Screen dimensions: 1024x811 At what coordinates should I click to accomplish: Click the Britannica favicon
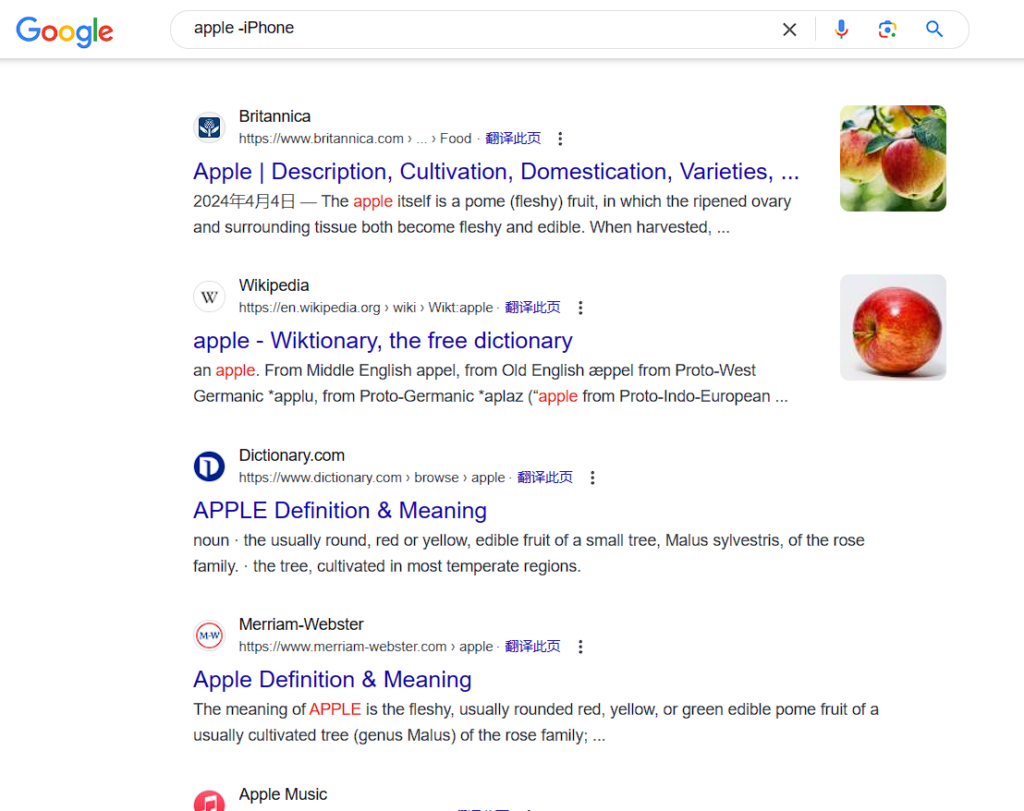tap(209, 127)
